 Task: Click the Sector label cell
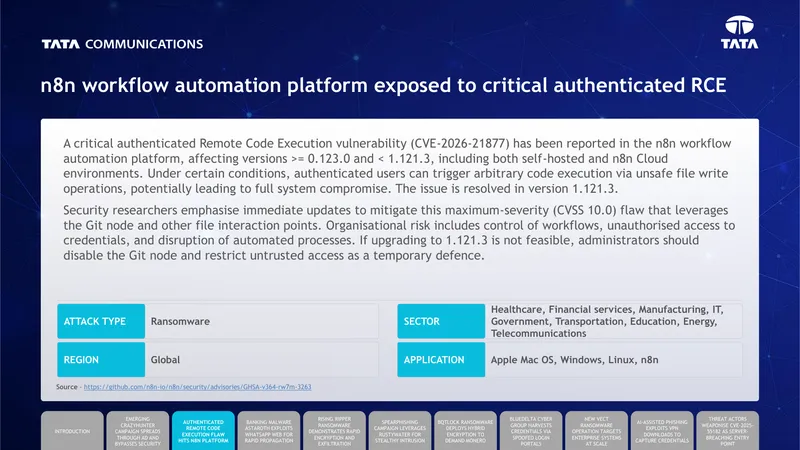tap(441, 321)
